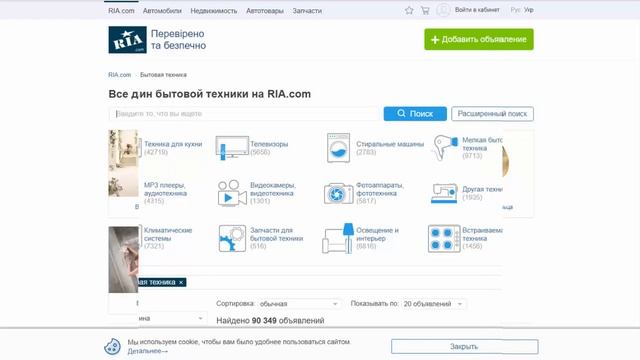This screenshot has width=640, height=360.
Task: Open Запчасти для бытовой техники link
Action: (x=276, y=234)
